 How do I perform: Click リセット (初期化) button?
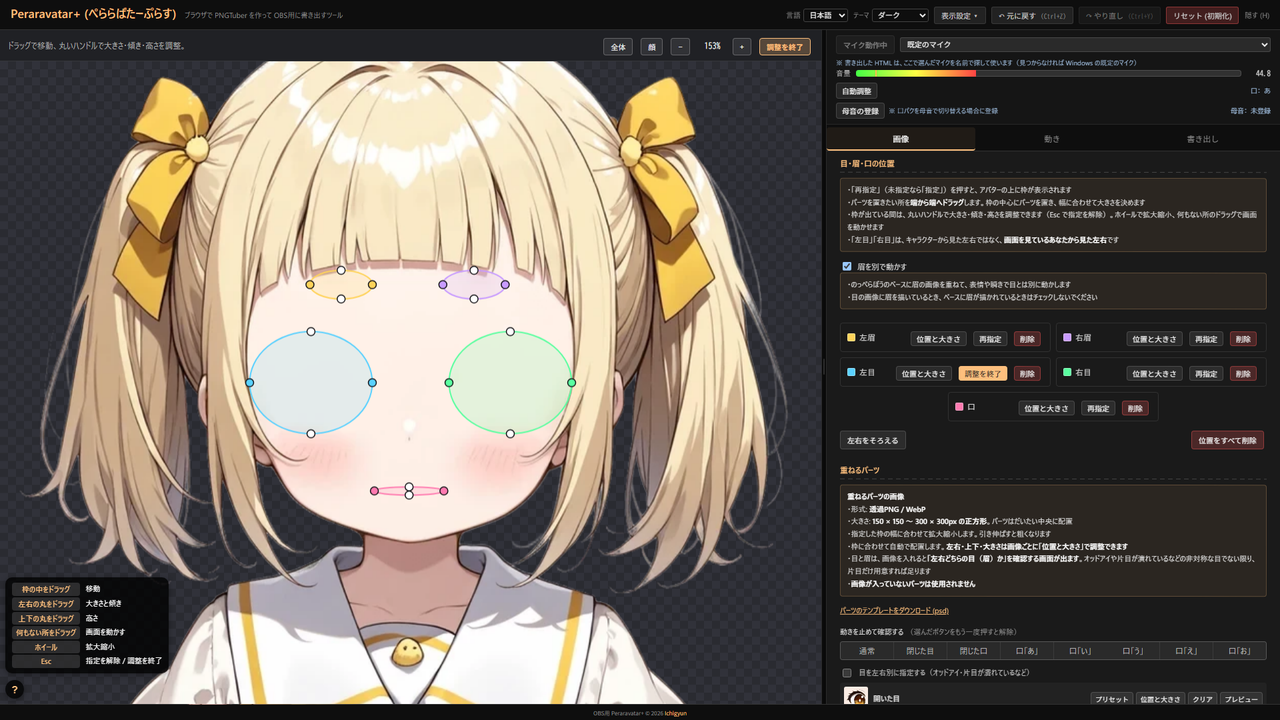click(1202, 16)
